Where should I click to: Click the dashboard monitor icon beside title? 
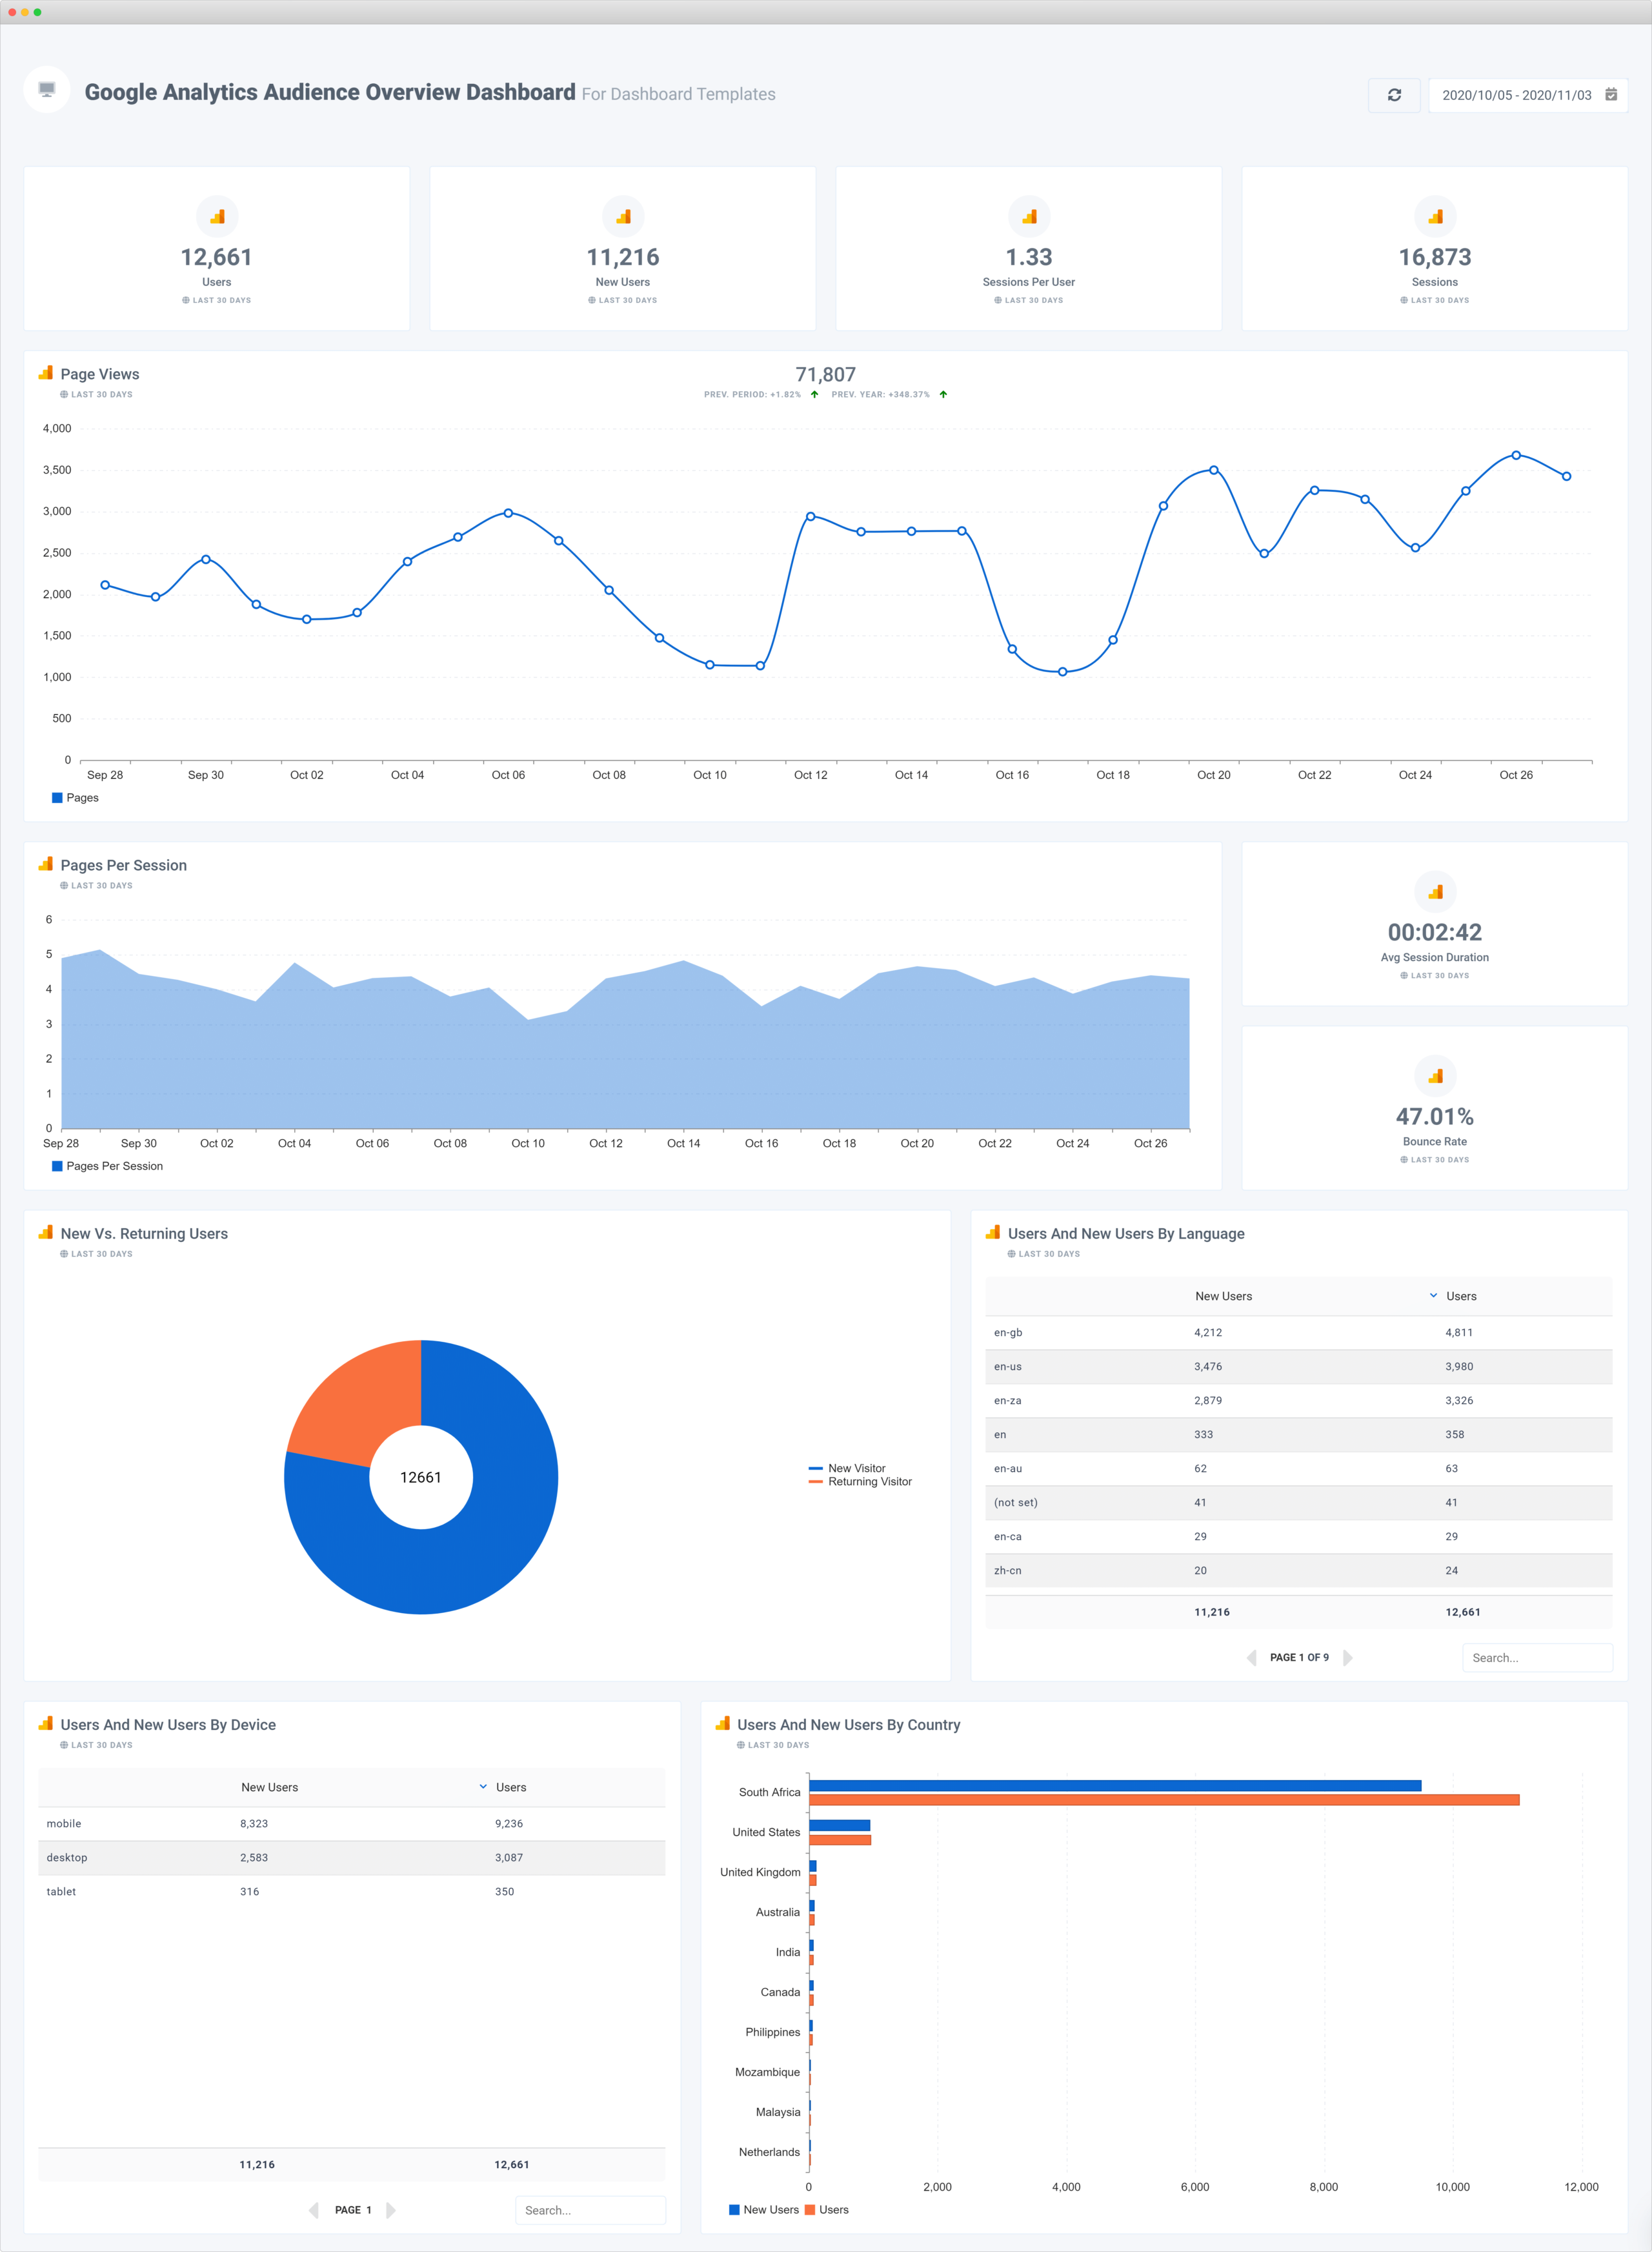click(47, 89)
